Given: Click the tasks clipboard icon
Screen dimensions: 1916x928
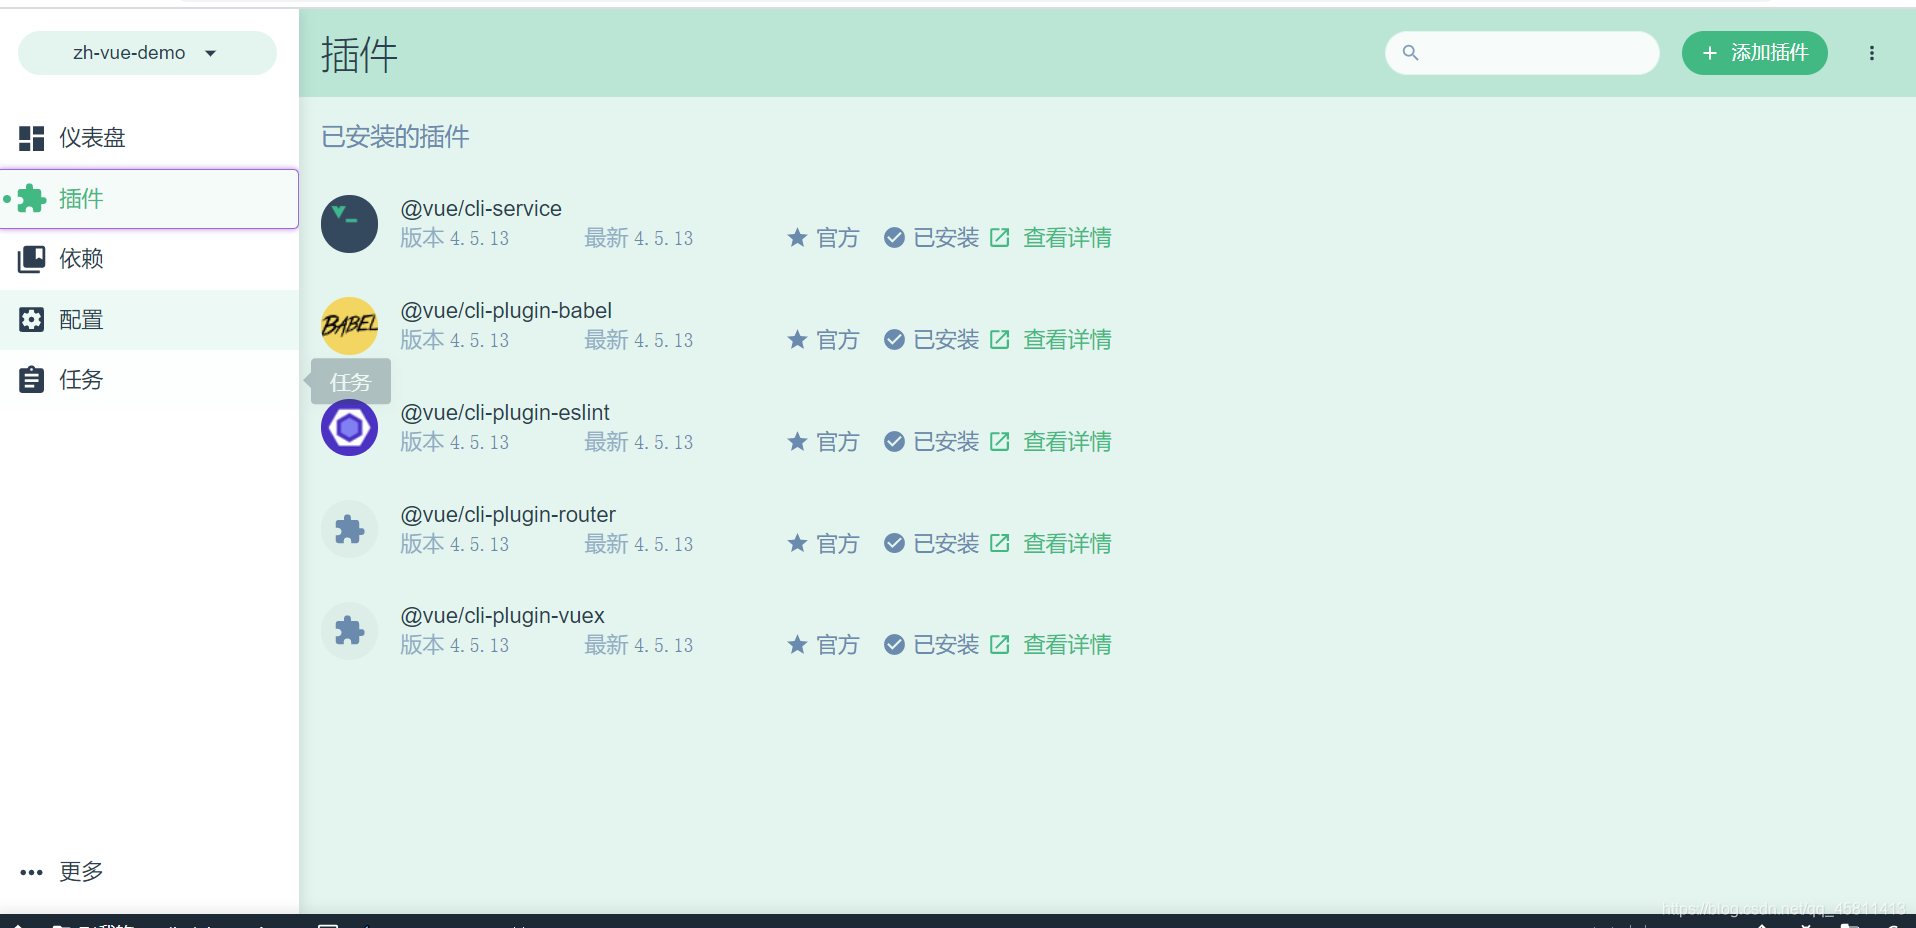Looking at the screenshot, I should click(x=32, y=380).
